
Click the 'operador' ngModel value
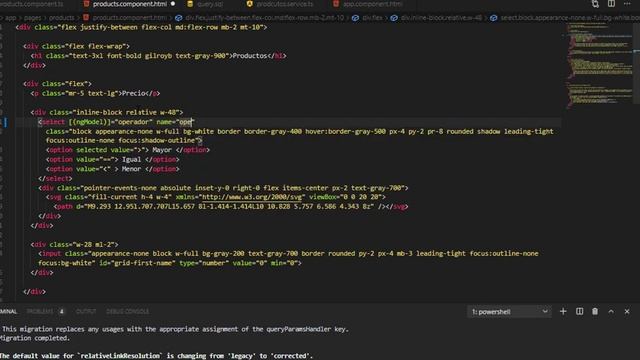pyautogui.click(x=133, y=122)
